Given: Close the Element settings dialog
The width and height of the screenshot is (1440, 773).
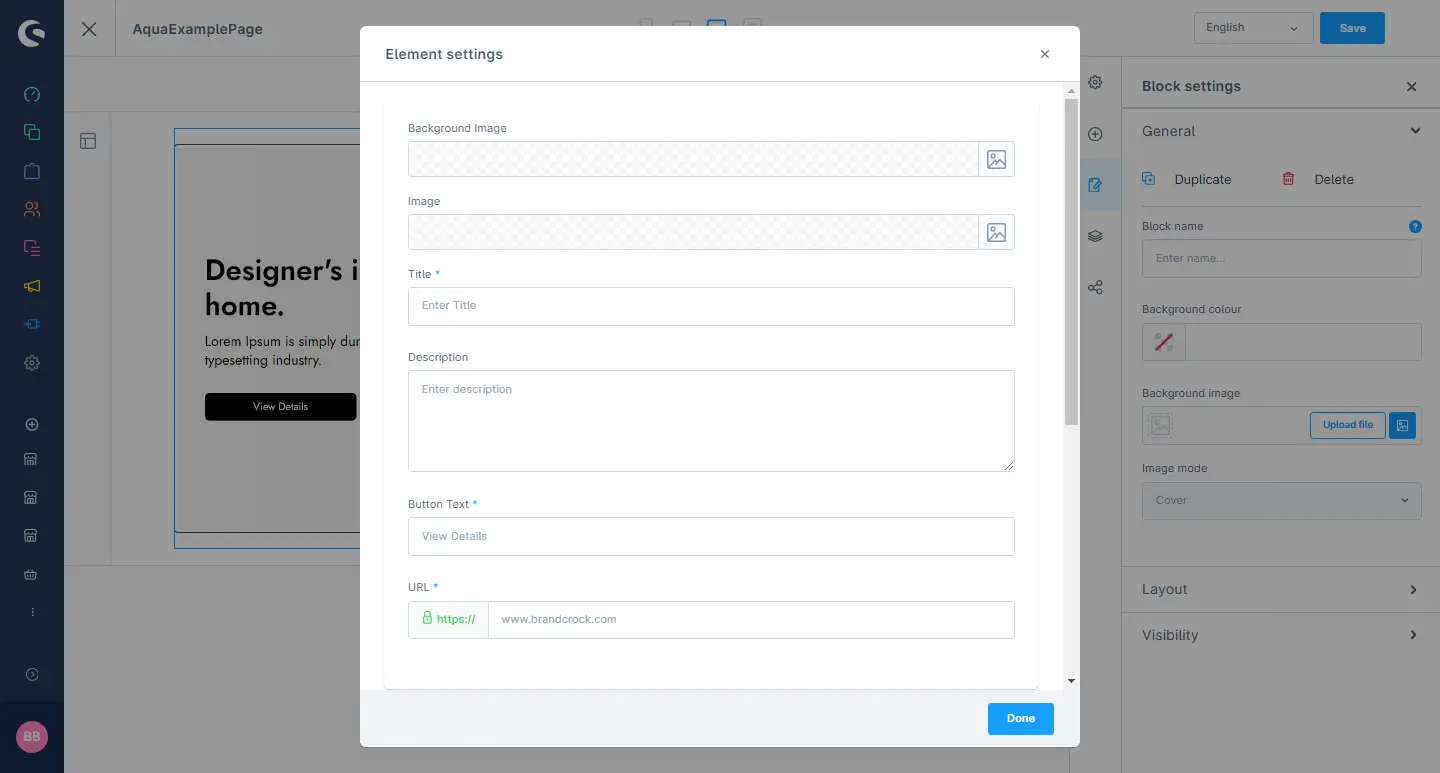Looking at the screenshot, I should 1045,54.
